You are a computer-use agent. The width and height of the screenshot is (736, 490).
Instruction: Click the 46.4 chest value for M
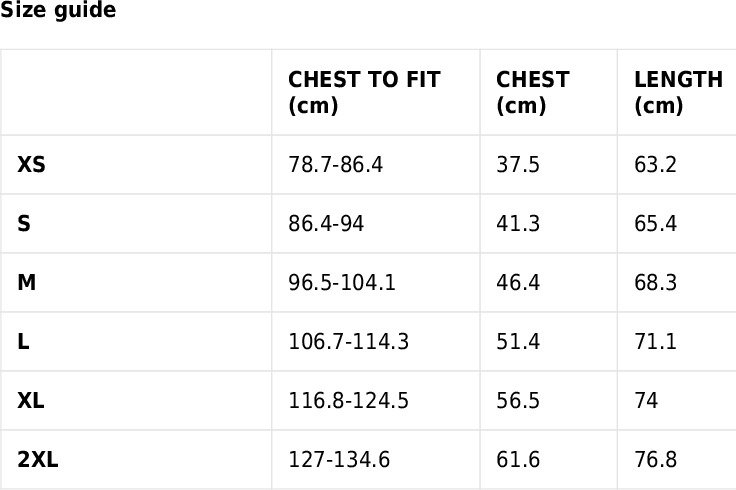point(518,283)
